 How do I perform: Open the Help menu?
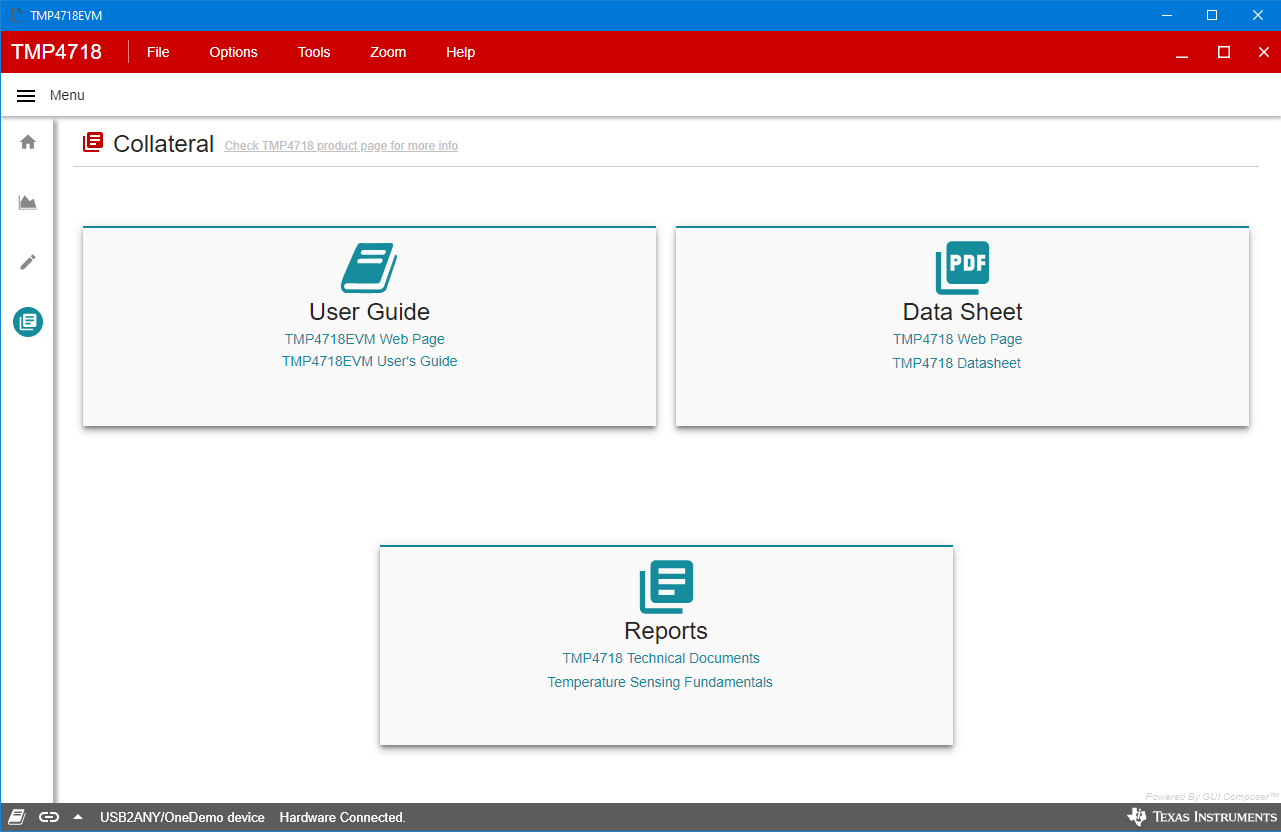(460, 52)
